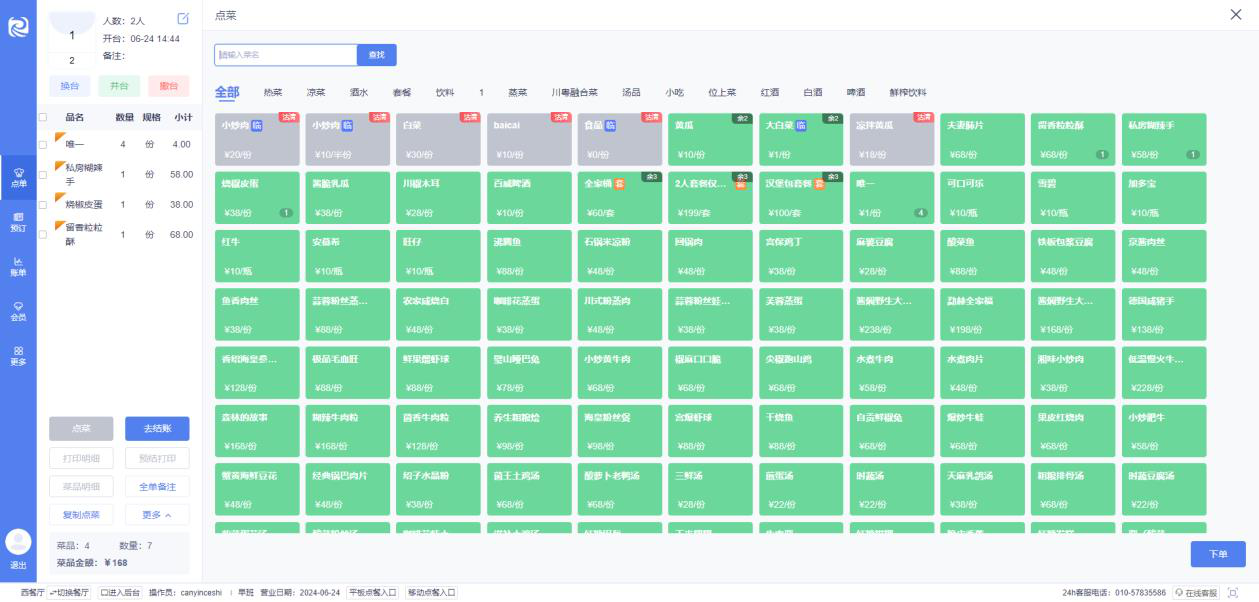Check the box for 私房糊辣手 order row
The height and width of the screenshot is (602, 1259).
tap(42, 175)
